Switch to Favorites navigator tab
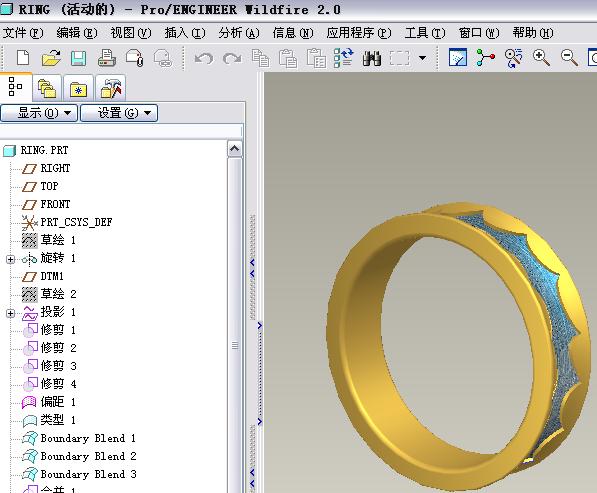Viewport: 597px width, 493px height. 78,89
